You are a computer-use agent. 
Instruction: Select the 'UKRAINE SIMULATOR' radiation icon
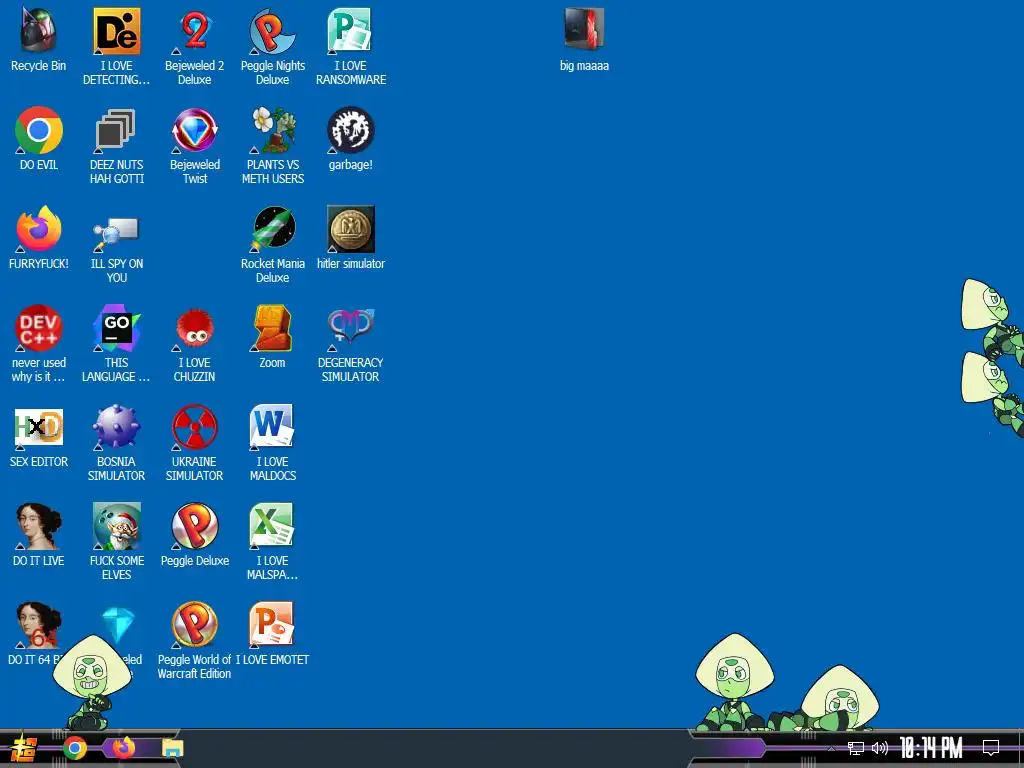[x=195, y=428]
